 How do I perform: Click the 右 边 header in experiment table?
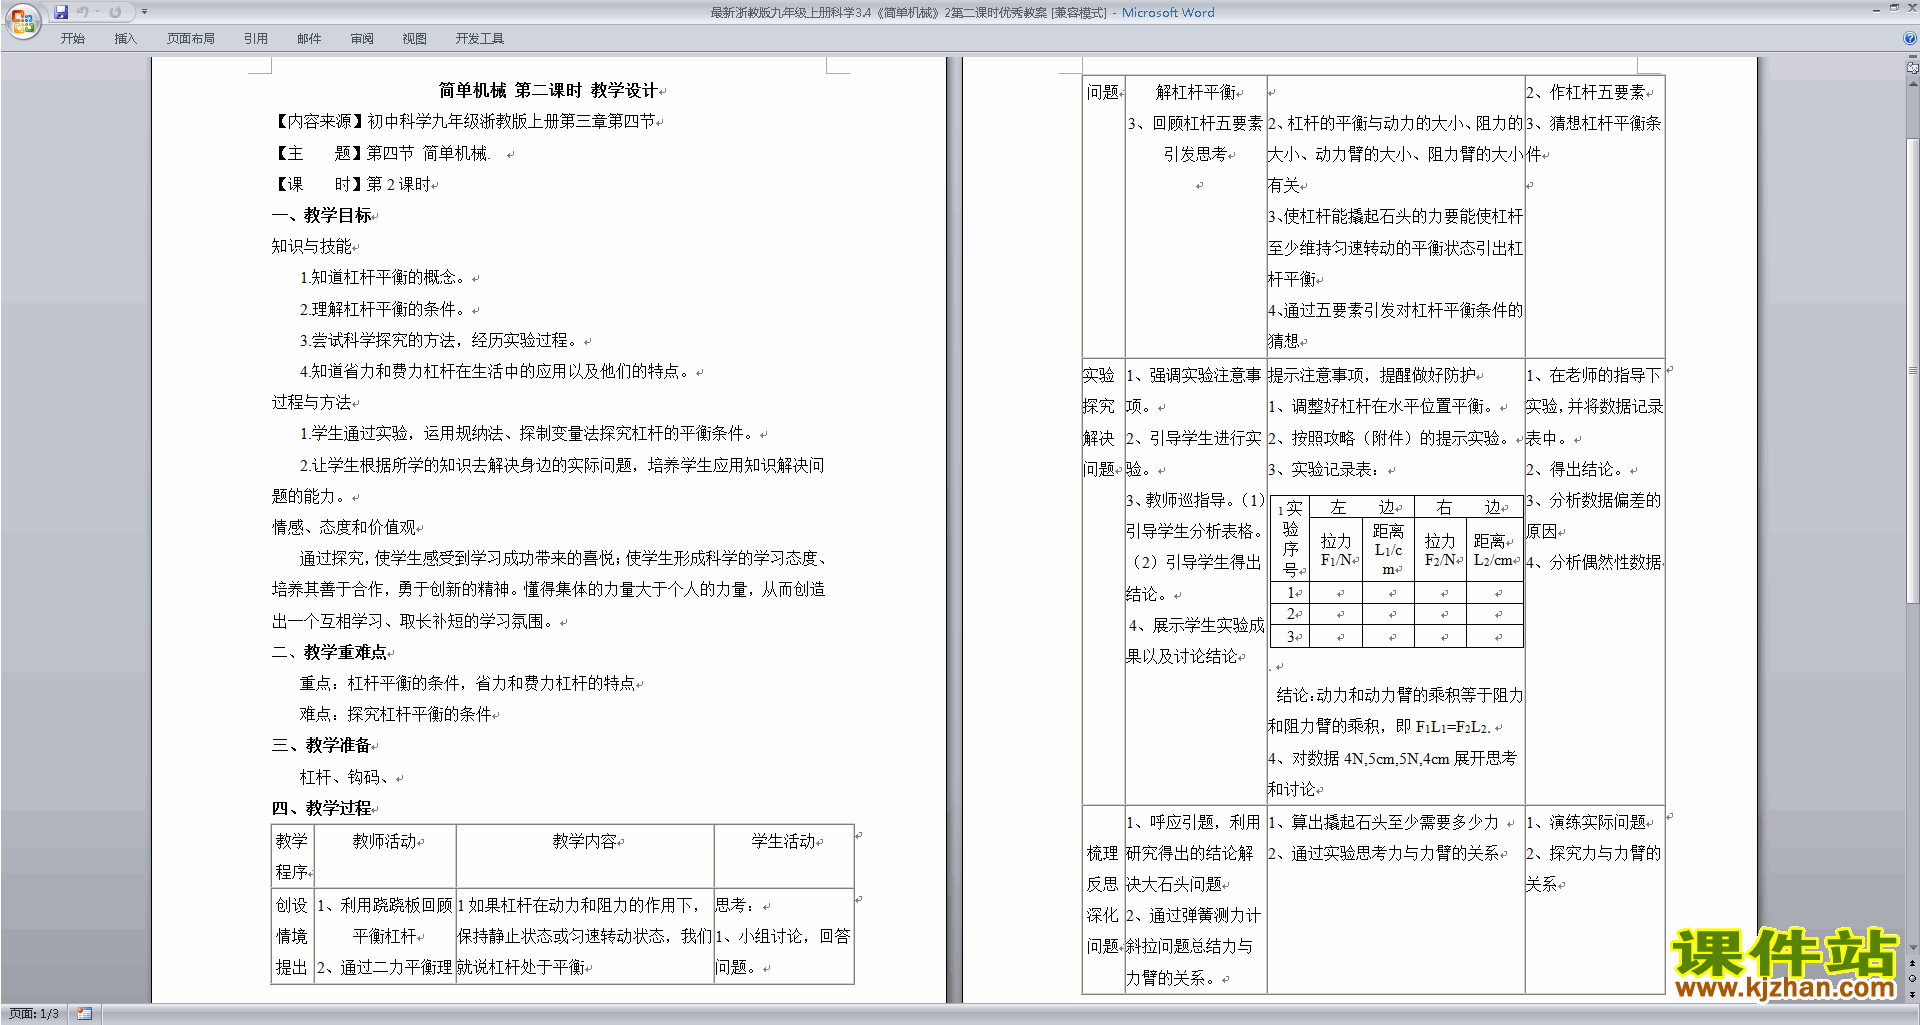[x=1468, y=507]
